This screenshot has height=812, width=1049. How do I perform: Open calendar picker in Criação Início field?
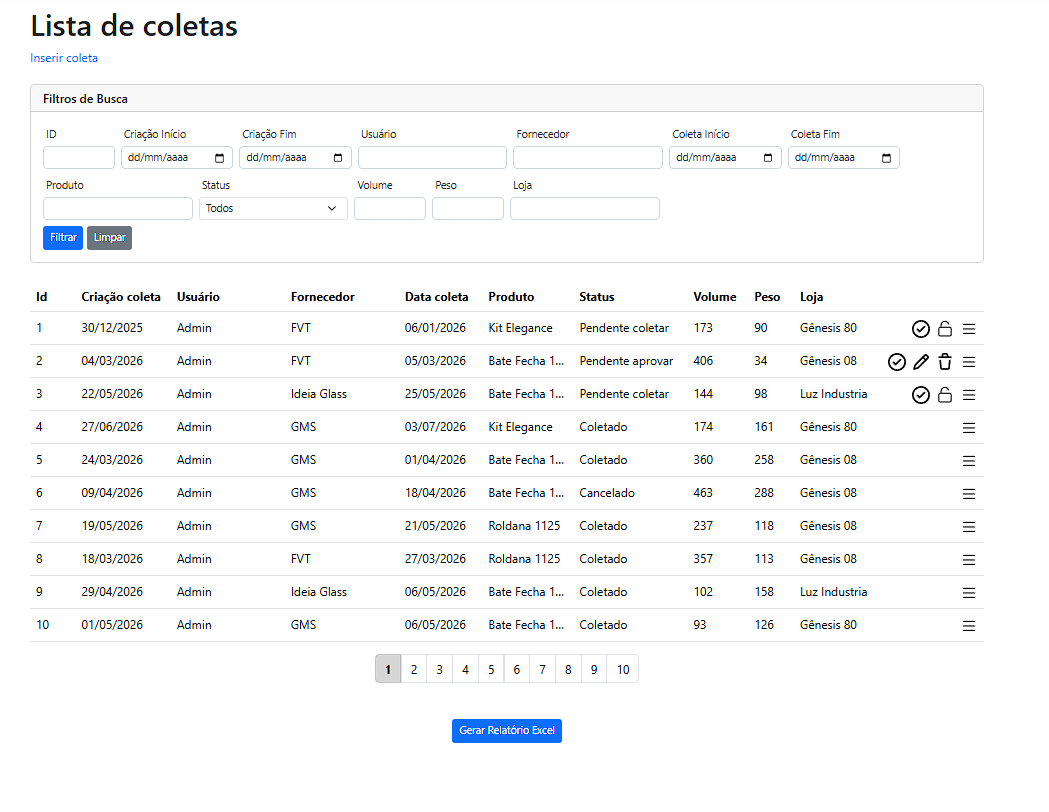point(219,158)
